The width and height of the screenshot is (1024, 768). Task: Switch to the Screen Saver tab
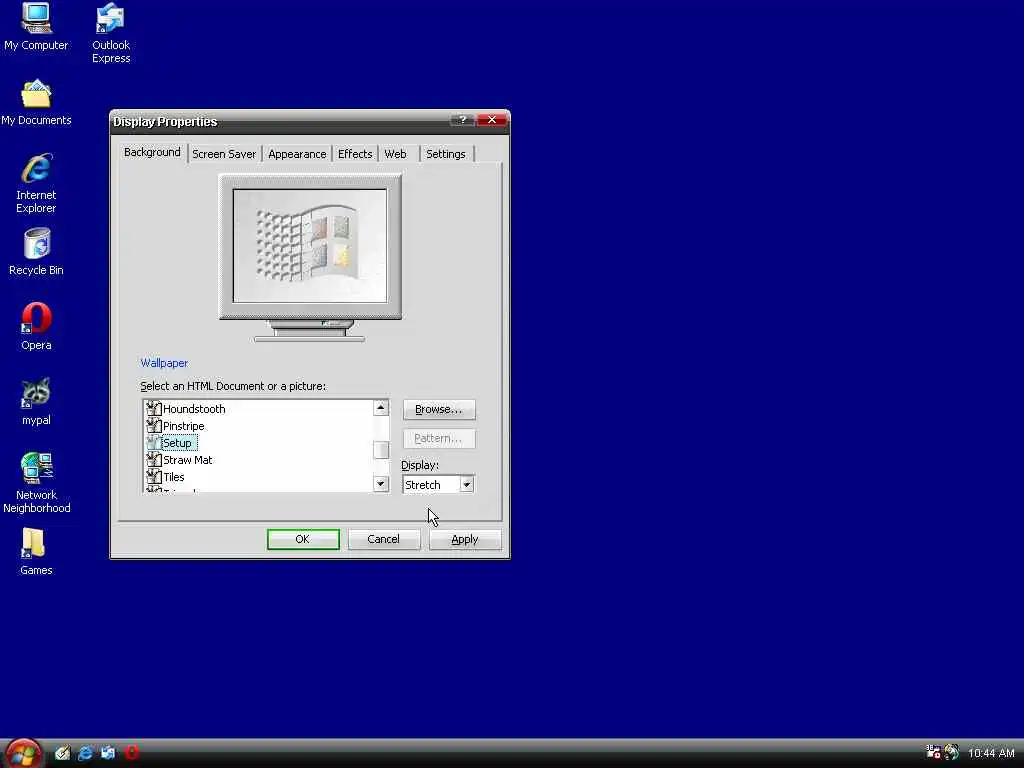[224, 154]
